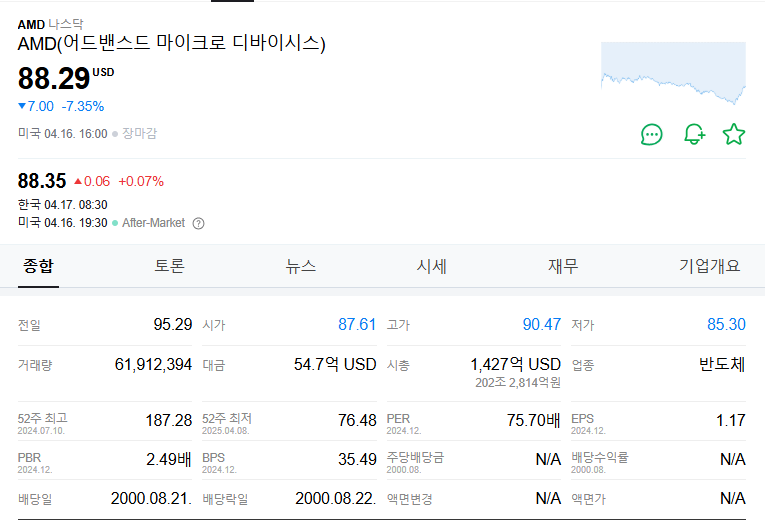The image size is (765, 521).
Task: Click the 배당수익률 label
Action: [x=600, y=458]
